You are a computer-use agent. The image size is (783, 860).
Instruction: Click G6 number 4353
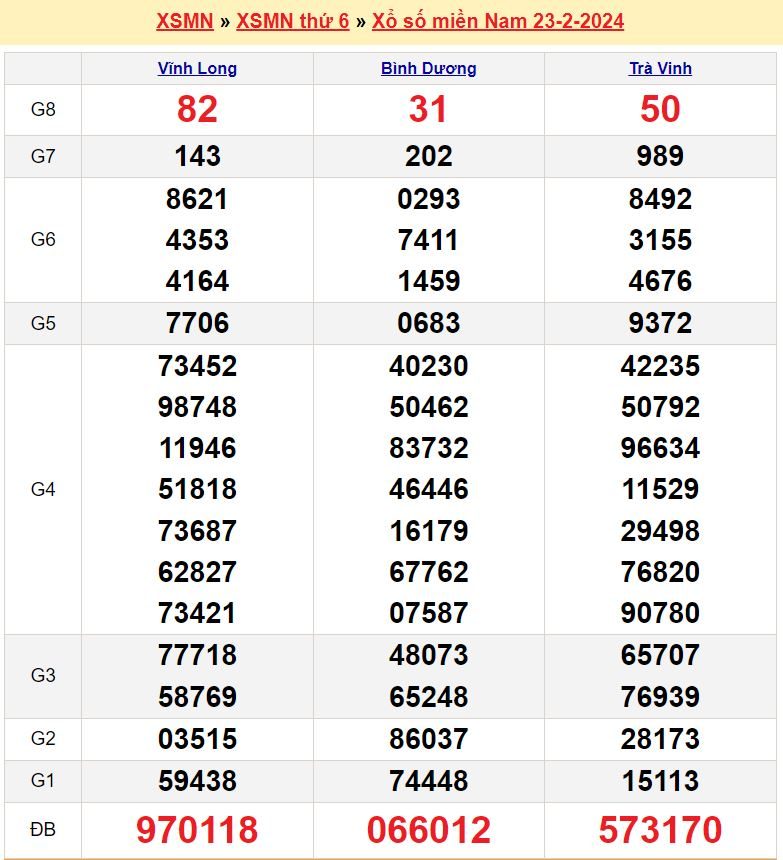click(197, 240)
